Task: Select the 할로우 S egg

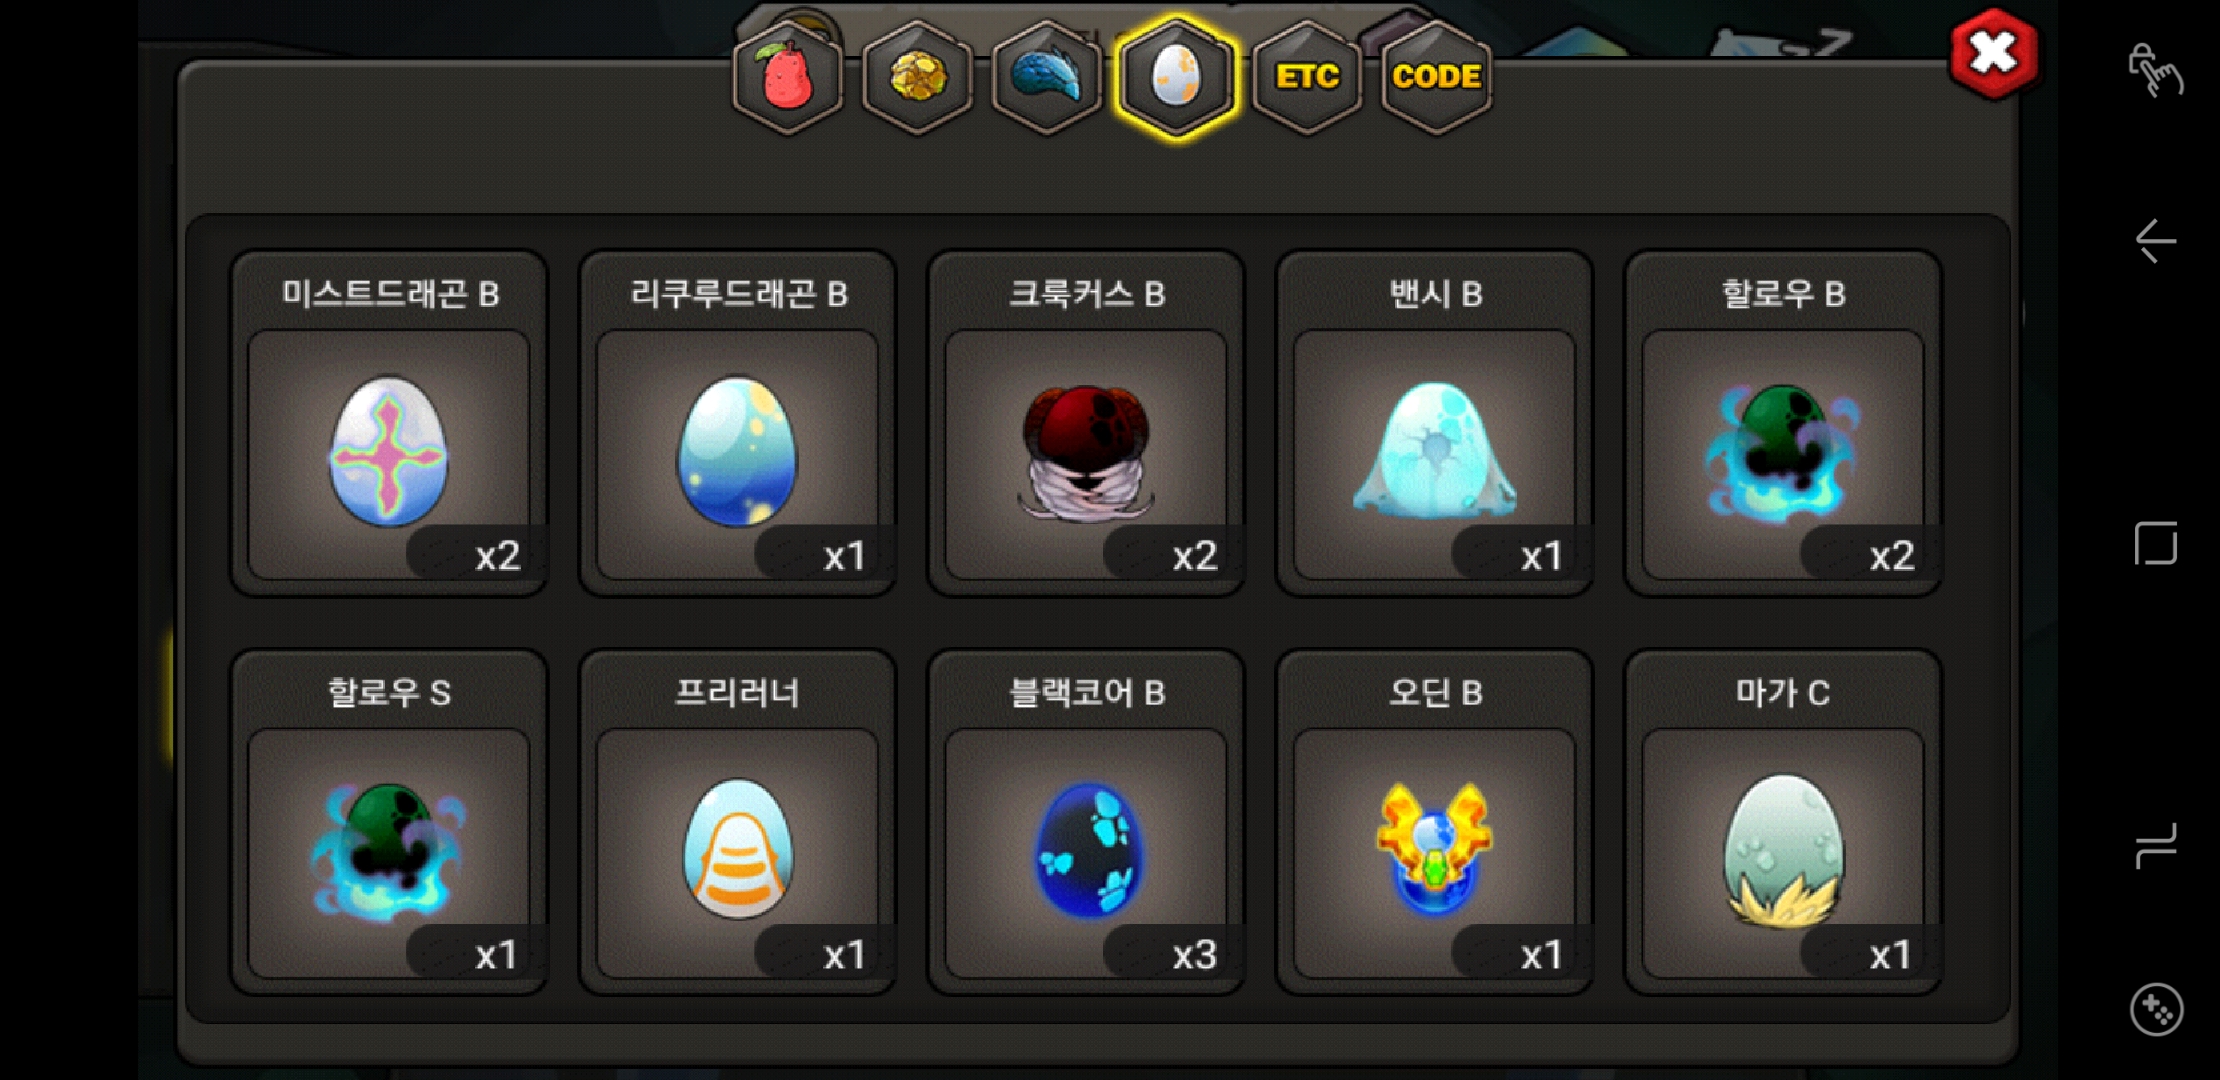Action: [x=389, y=822]
